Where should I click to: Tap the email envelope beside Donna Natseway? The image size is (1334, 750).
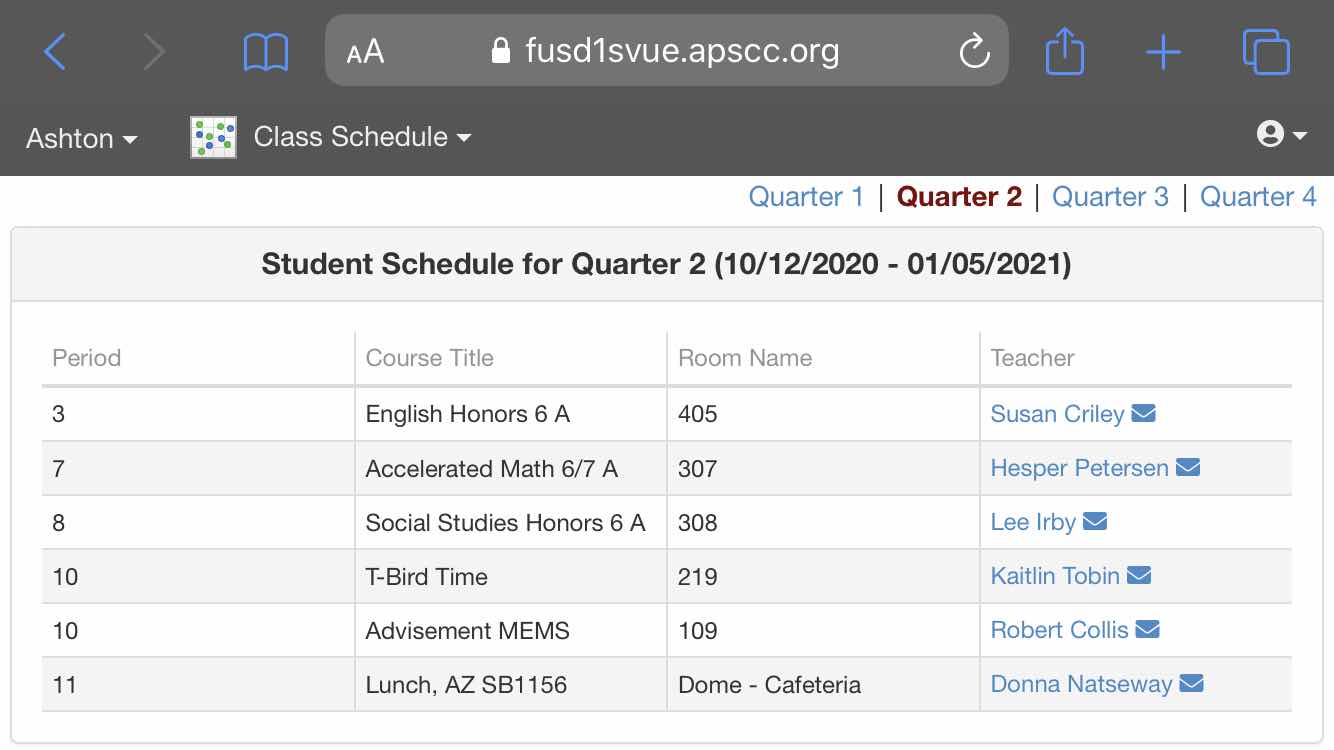tap(1191, 683)
